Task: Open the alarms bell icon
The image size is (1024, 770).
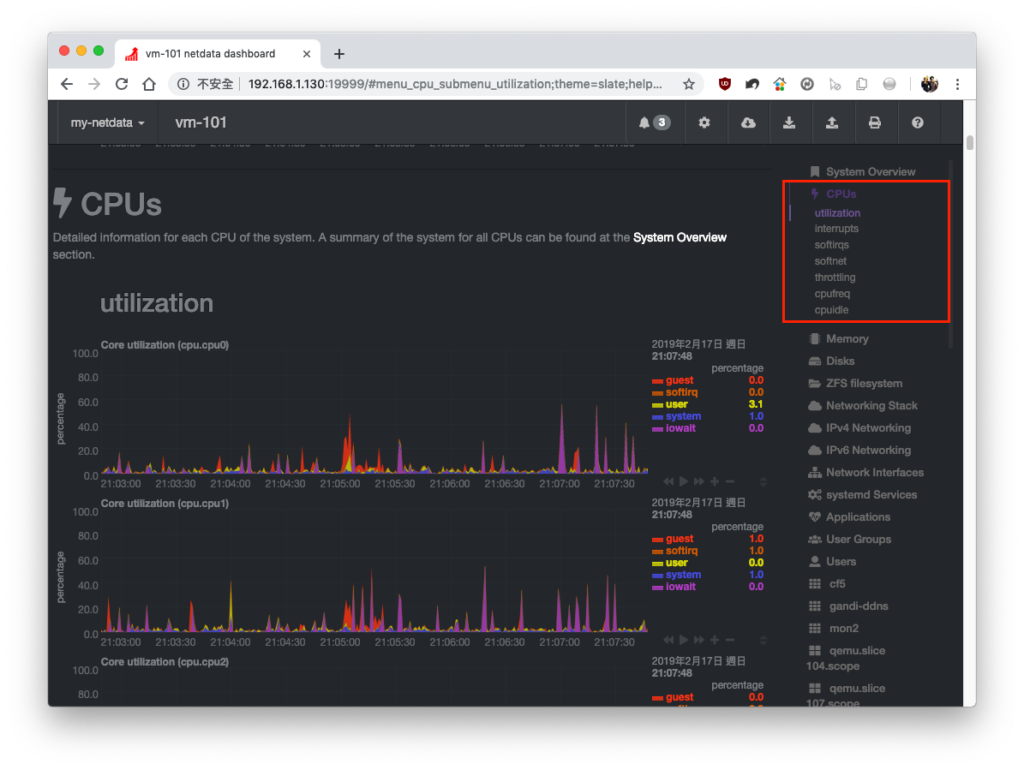Action: point(654,123)
